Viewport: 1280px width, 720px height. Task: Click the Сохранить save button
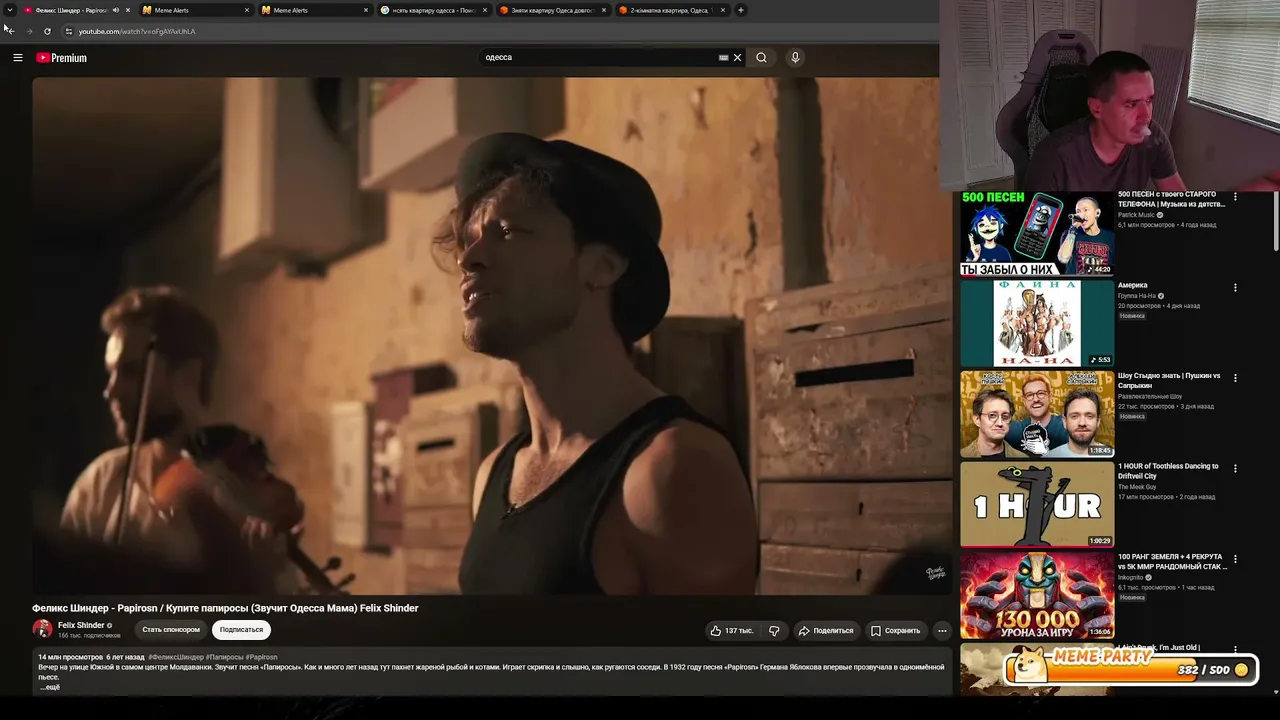pos(895,631)
